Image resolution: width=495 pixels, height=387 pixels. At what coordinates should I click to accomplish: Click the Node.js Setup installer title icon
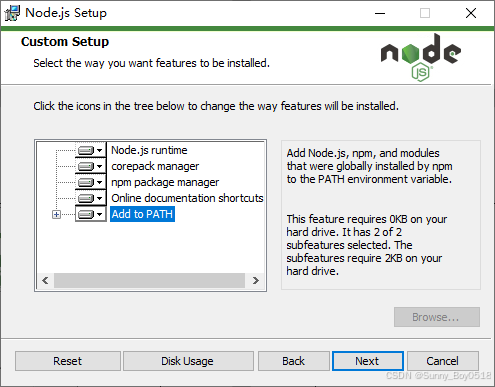(12, 13)
